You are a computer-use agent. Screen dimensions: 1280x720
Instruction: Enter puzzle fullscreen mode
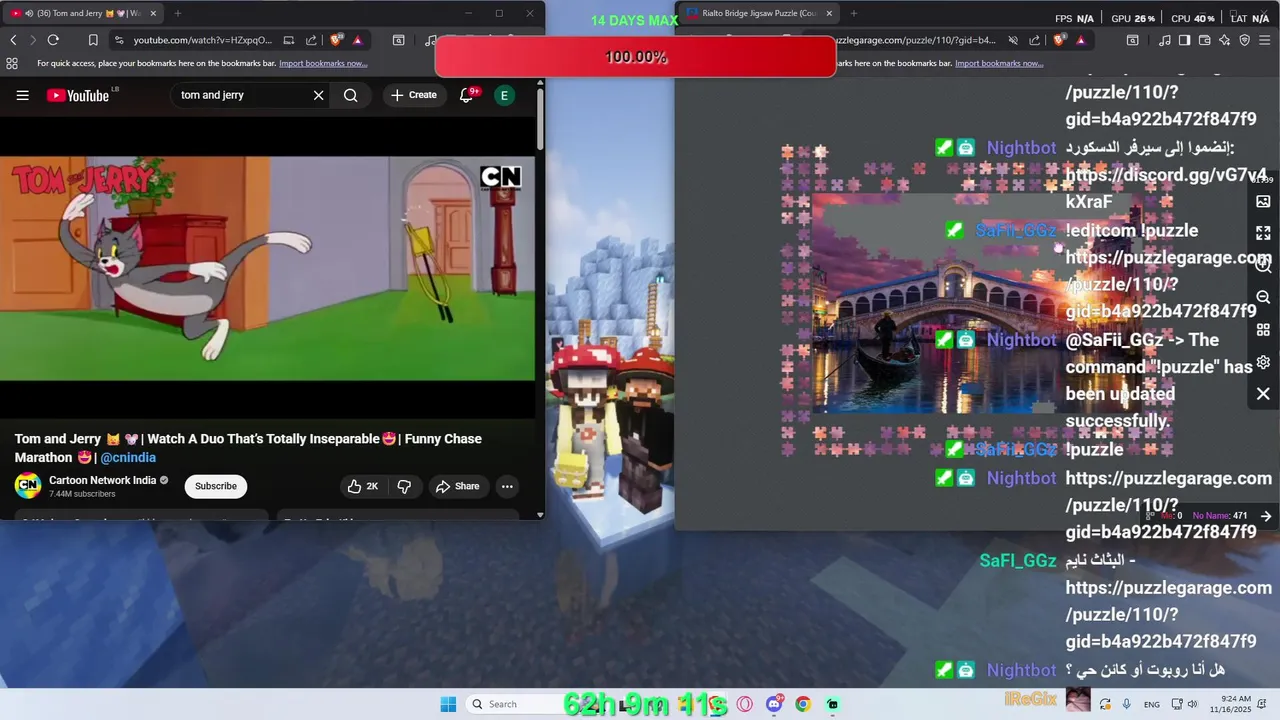coord(1263,233)
